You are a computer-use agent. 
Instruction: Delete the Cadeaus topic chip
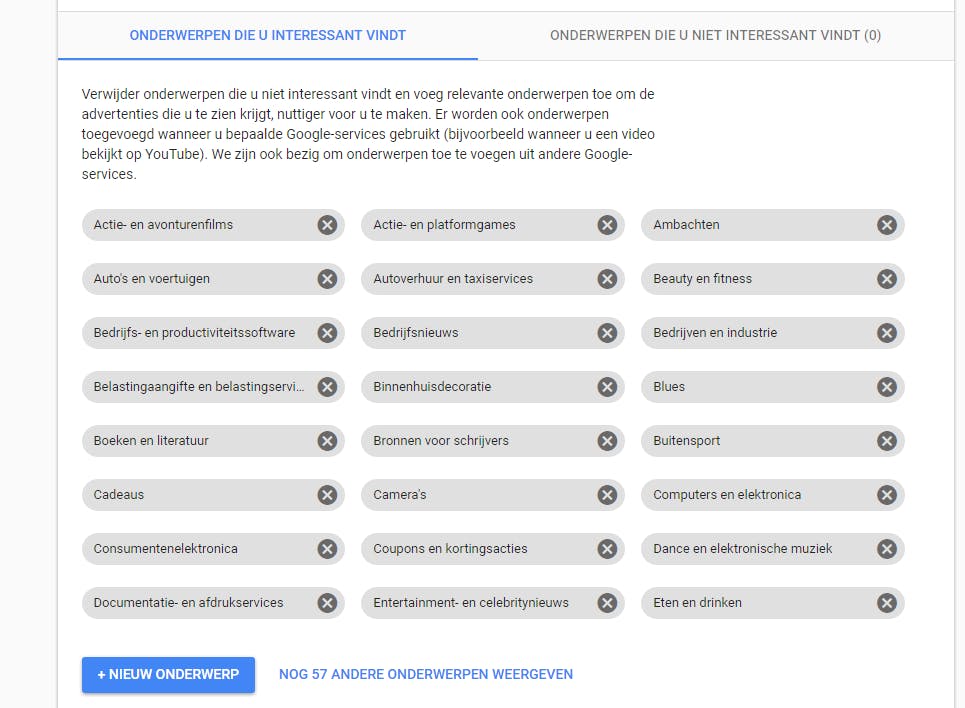(x=327, y=495)
